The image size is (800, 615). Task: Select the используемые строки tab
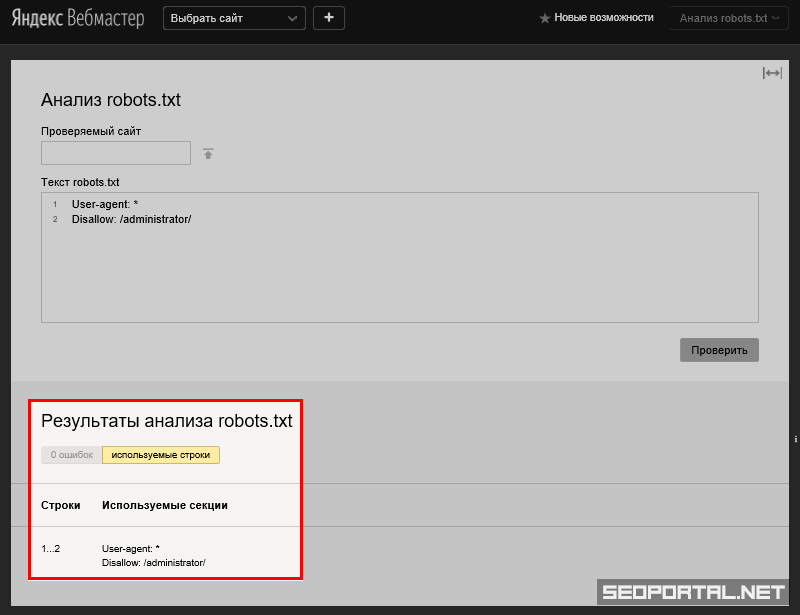(160, 455)
